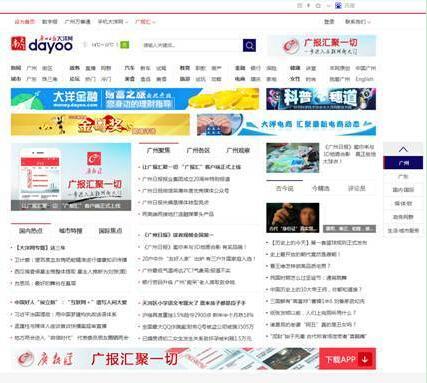427x383 pixels.
Task: Open the article about 全国最大QQ诈骗案
Action: click(x=198, y=327)
